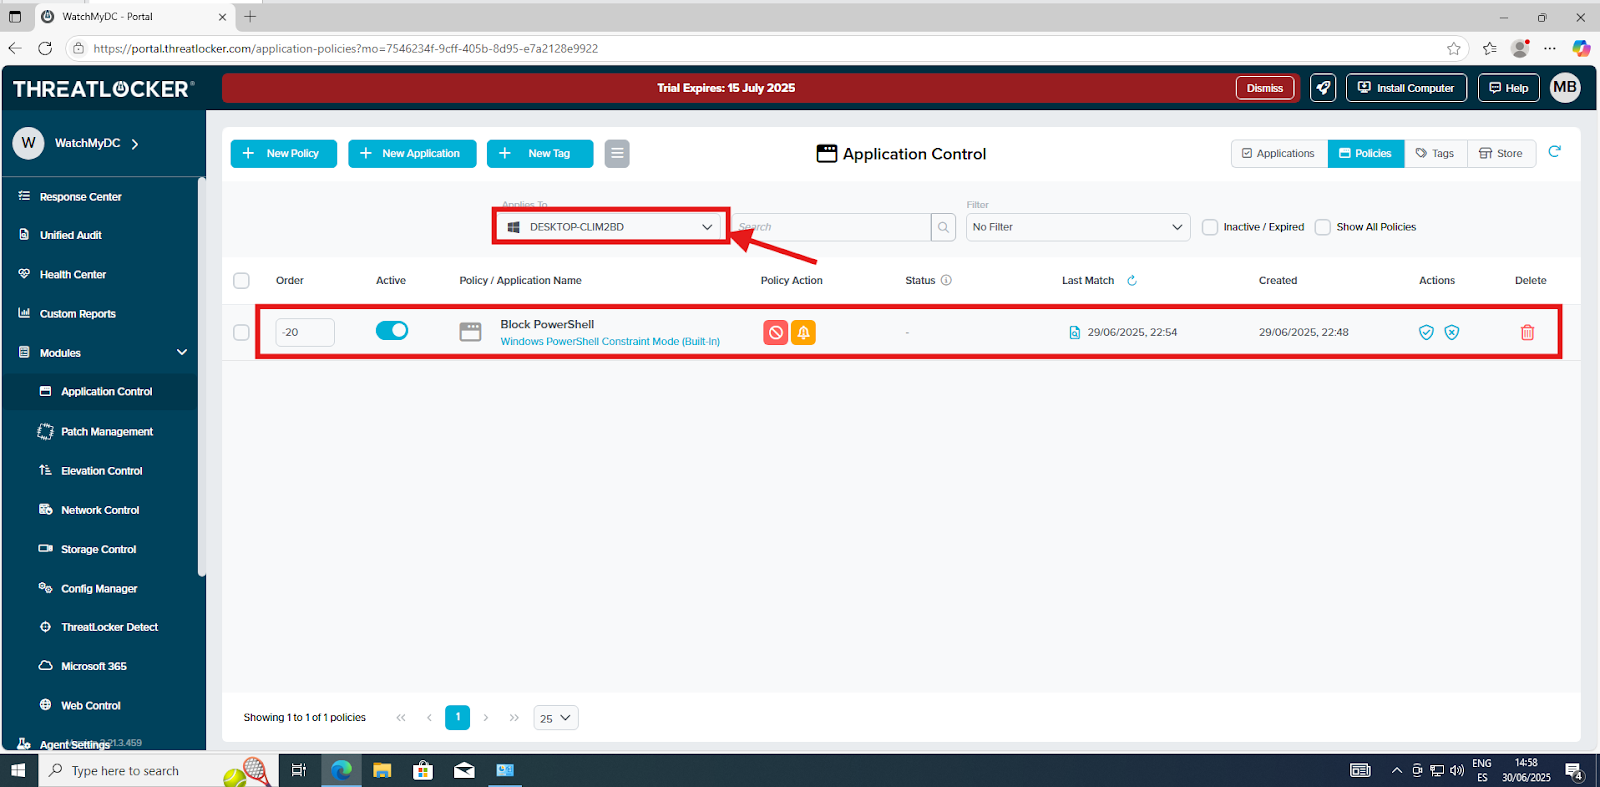Open the No Filter dropdown

pyautogui.click(x=1078, y=227)
